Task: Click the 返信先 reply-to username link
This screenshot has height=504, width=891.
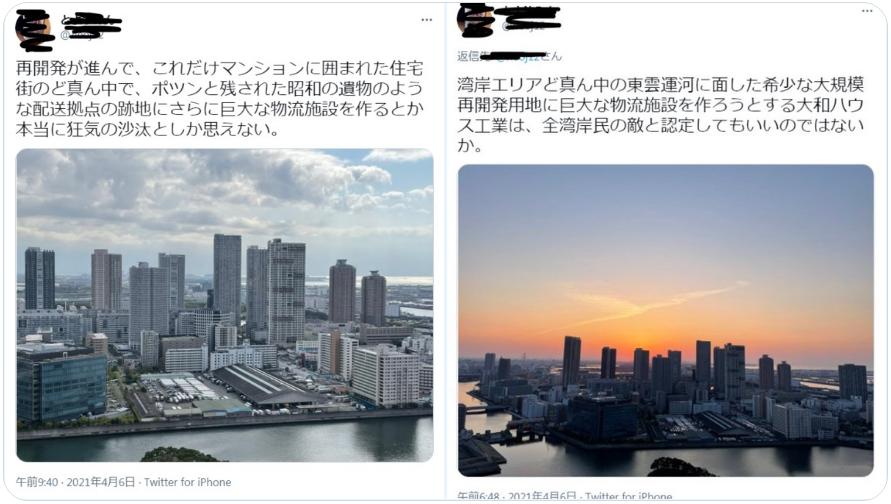Action: pyautogui.click(x=520, y=56)
